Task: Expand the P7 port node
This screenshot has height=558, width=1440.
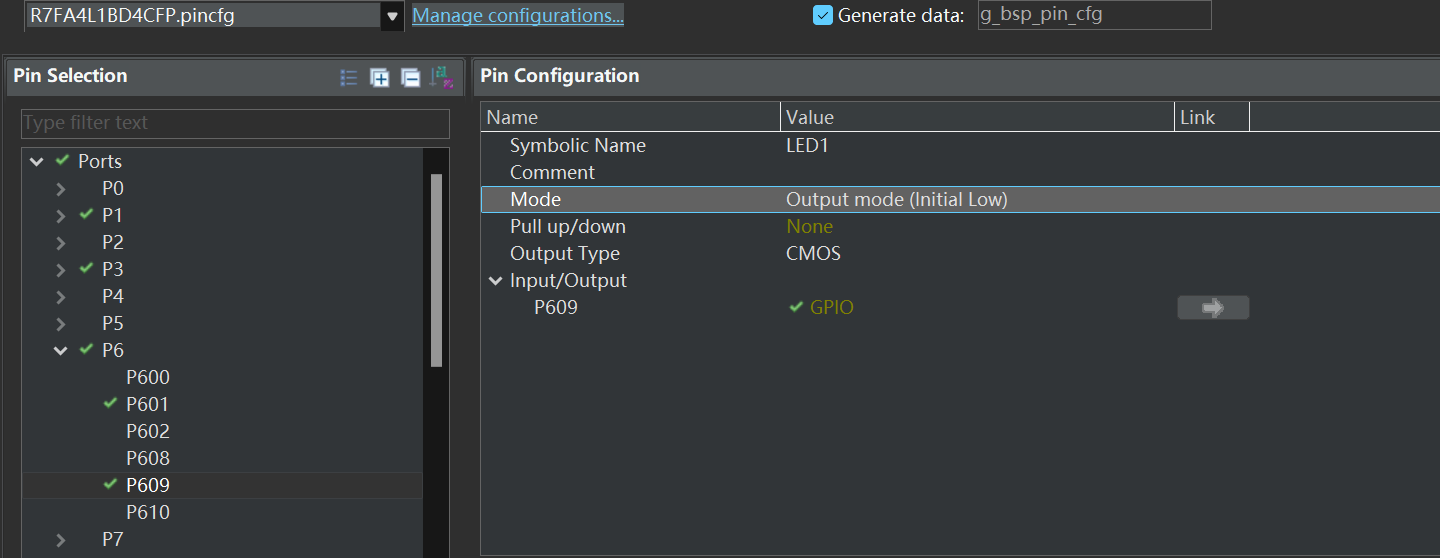Action: (61, 540)
